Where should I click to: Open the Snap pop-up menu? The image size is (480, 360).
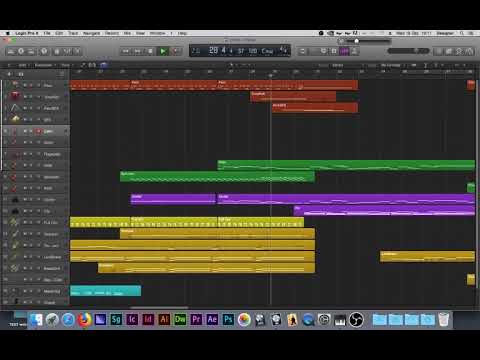(338, 65)
